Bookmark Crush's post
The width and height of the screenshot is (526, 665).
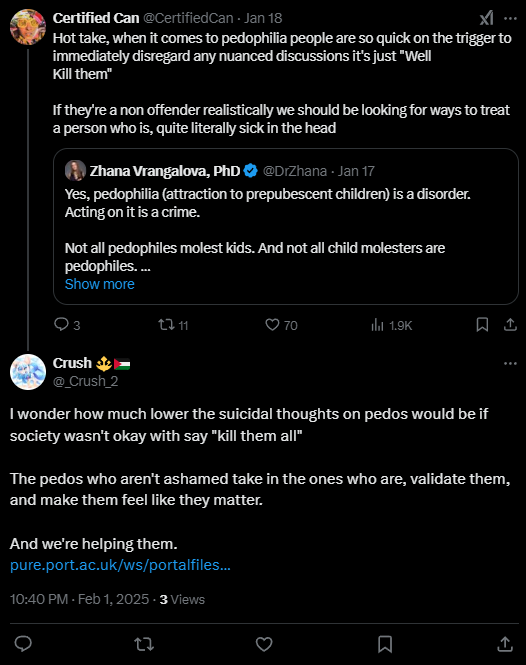pyautogui.click(x=385, y=644)
